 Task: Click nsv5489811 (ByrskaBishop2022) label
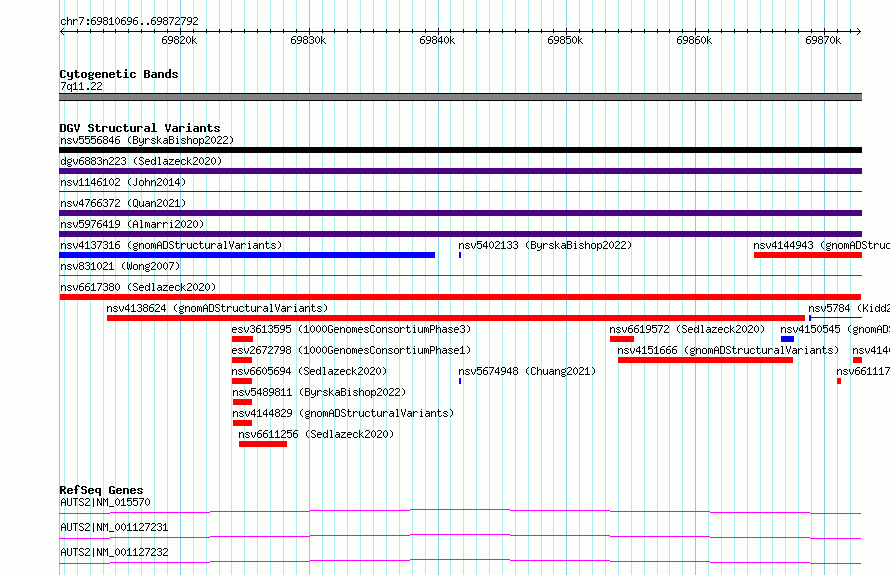[x=319, y=392]
